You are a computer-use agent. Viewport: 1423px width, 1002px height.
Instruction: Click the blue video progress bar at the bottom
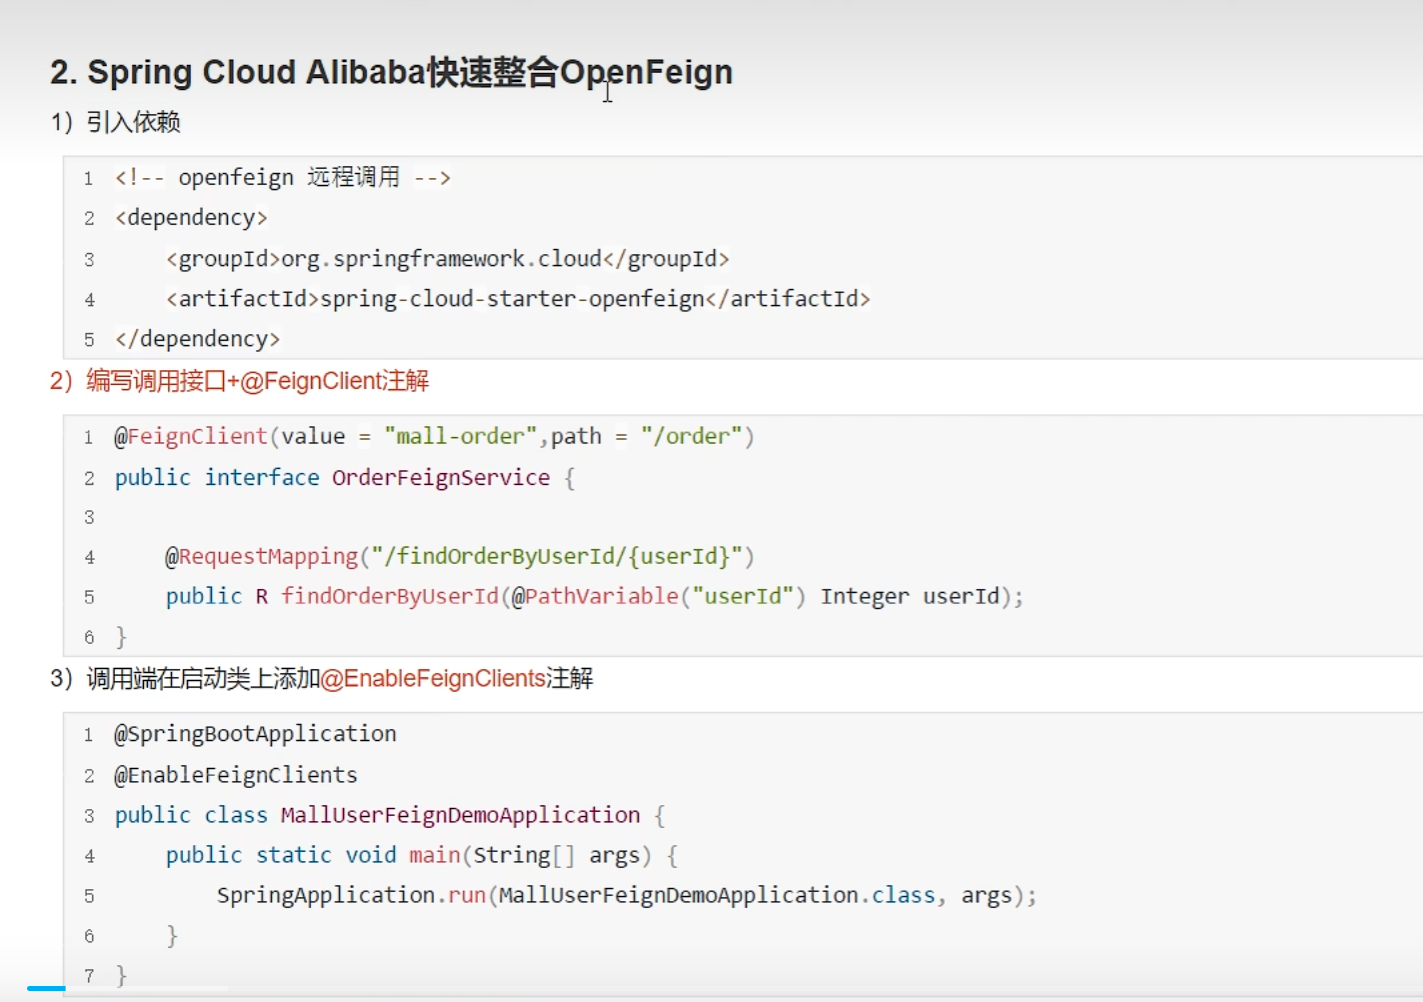point(46,988)
